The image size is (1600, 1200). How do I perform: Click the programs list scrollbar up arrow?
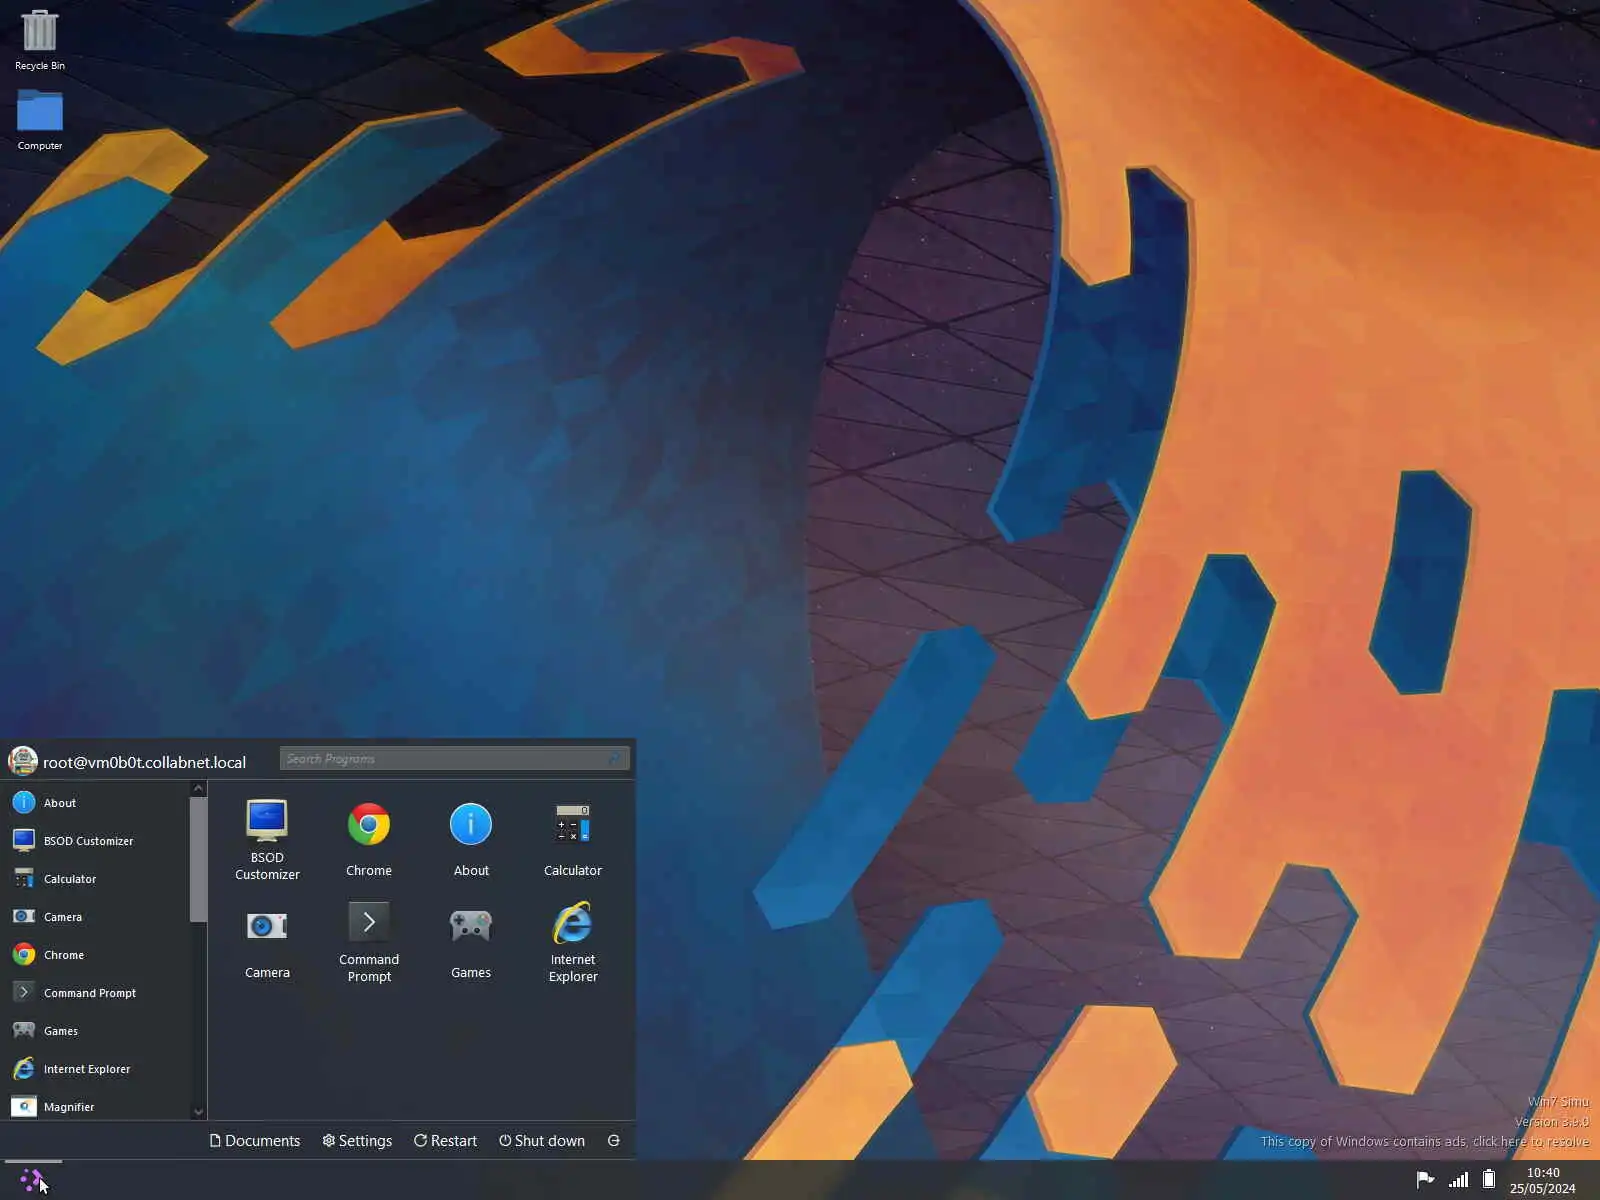tap(198, 789)
